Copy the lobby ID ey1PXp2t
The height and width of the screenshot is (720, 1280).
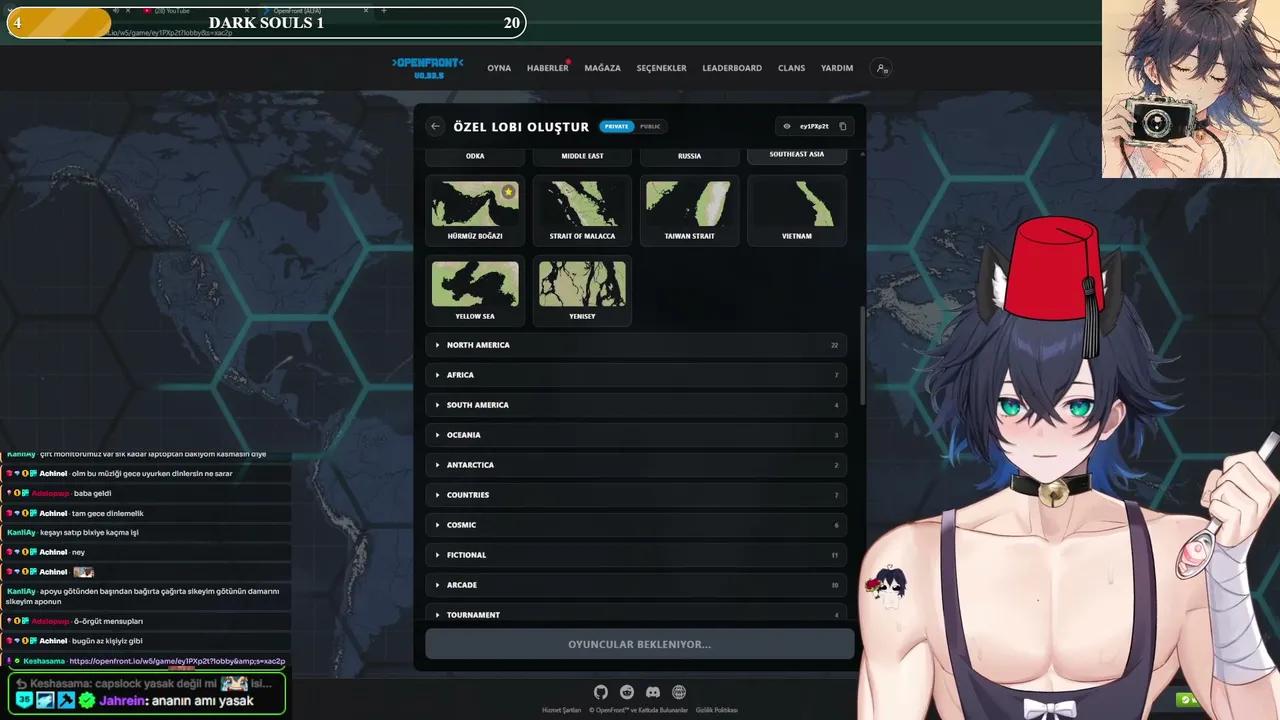[x=843, y=126]
